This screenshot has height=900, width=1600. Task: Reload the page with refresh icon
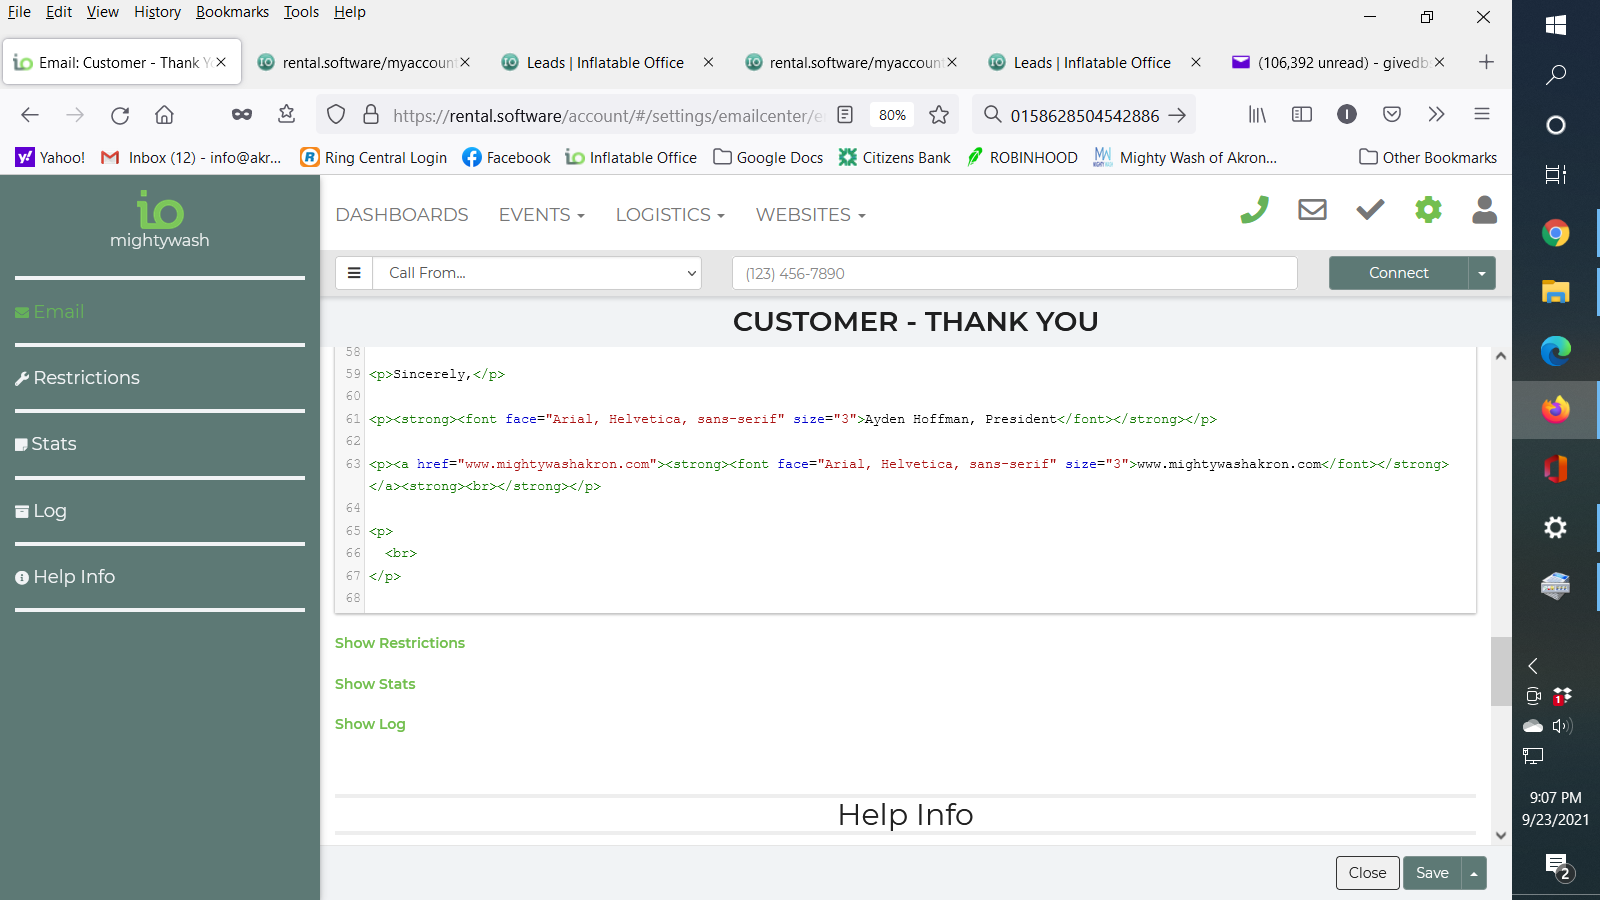coord(120,115)
